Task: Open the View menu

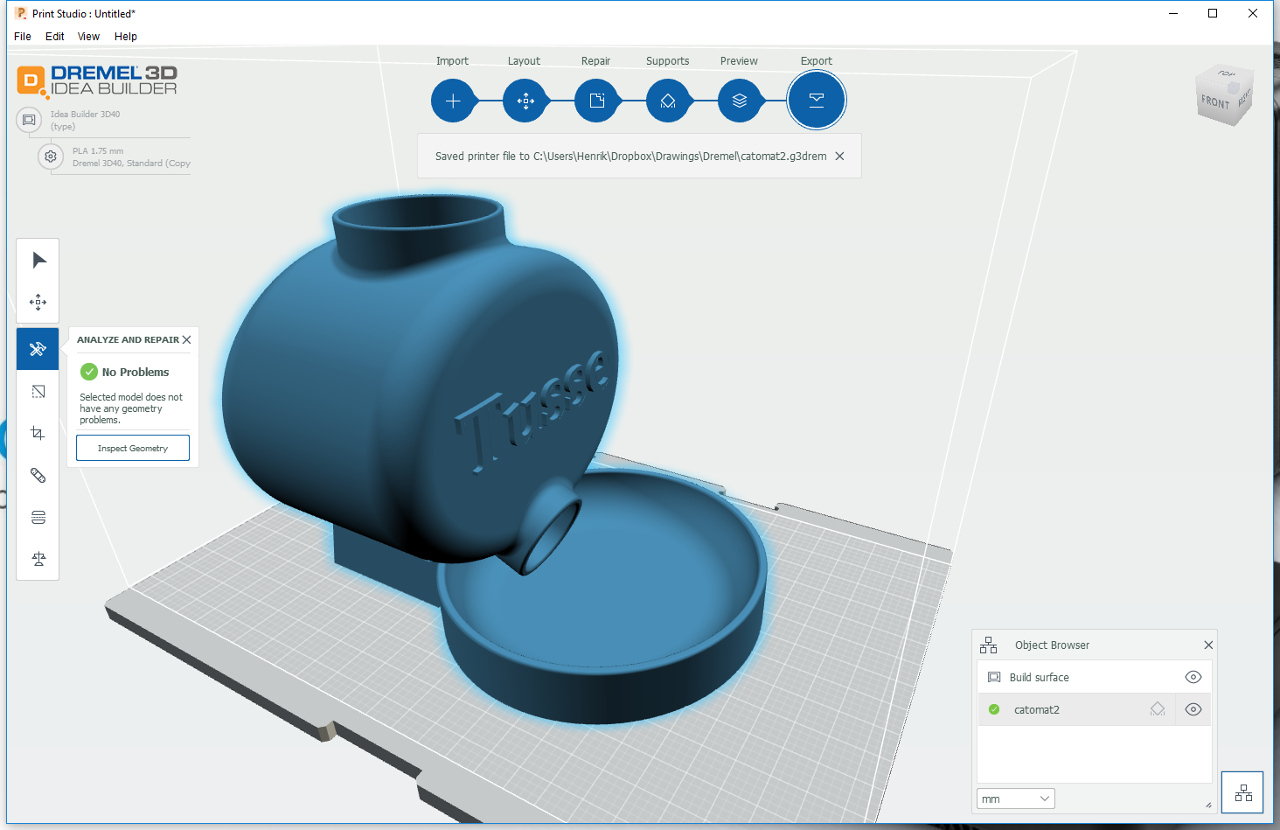Action: pos(89,36)
